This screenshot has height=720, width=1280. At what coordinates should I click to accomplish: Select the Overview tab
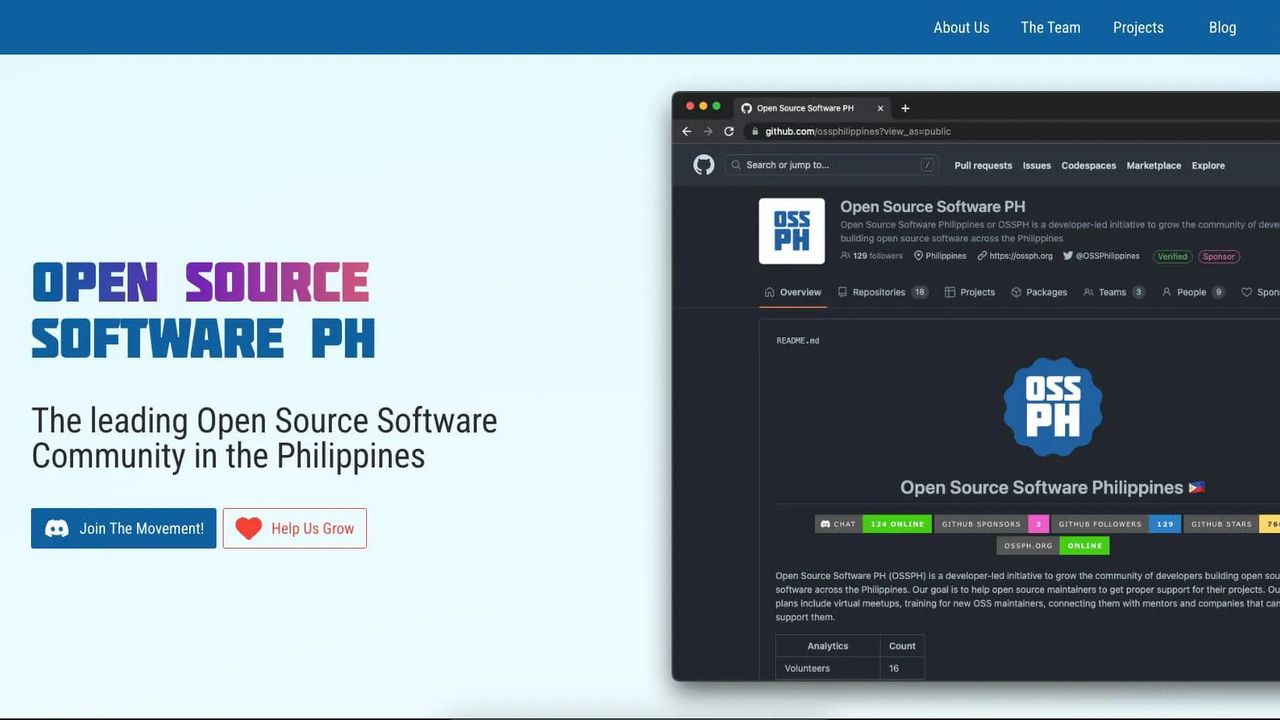pyautogui.click(x=793, y=292)
